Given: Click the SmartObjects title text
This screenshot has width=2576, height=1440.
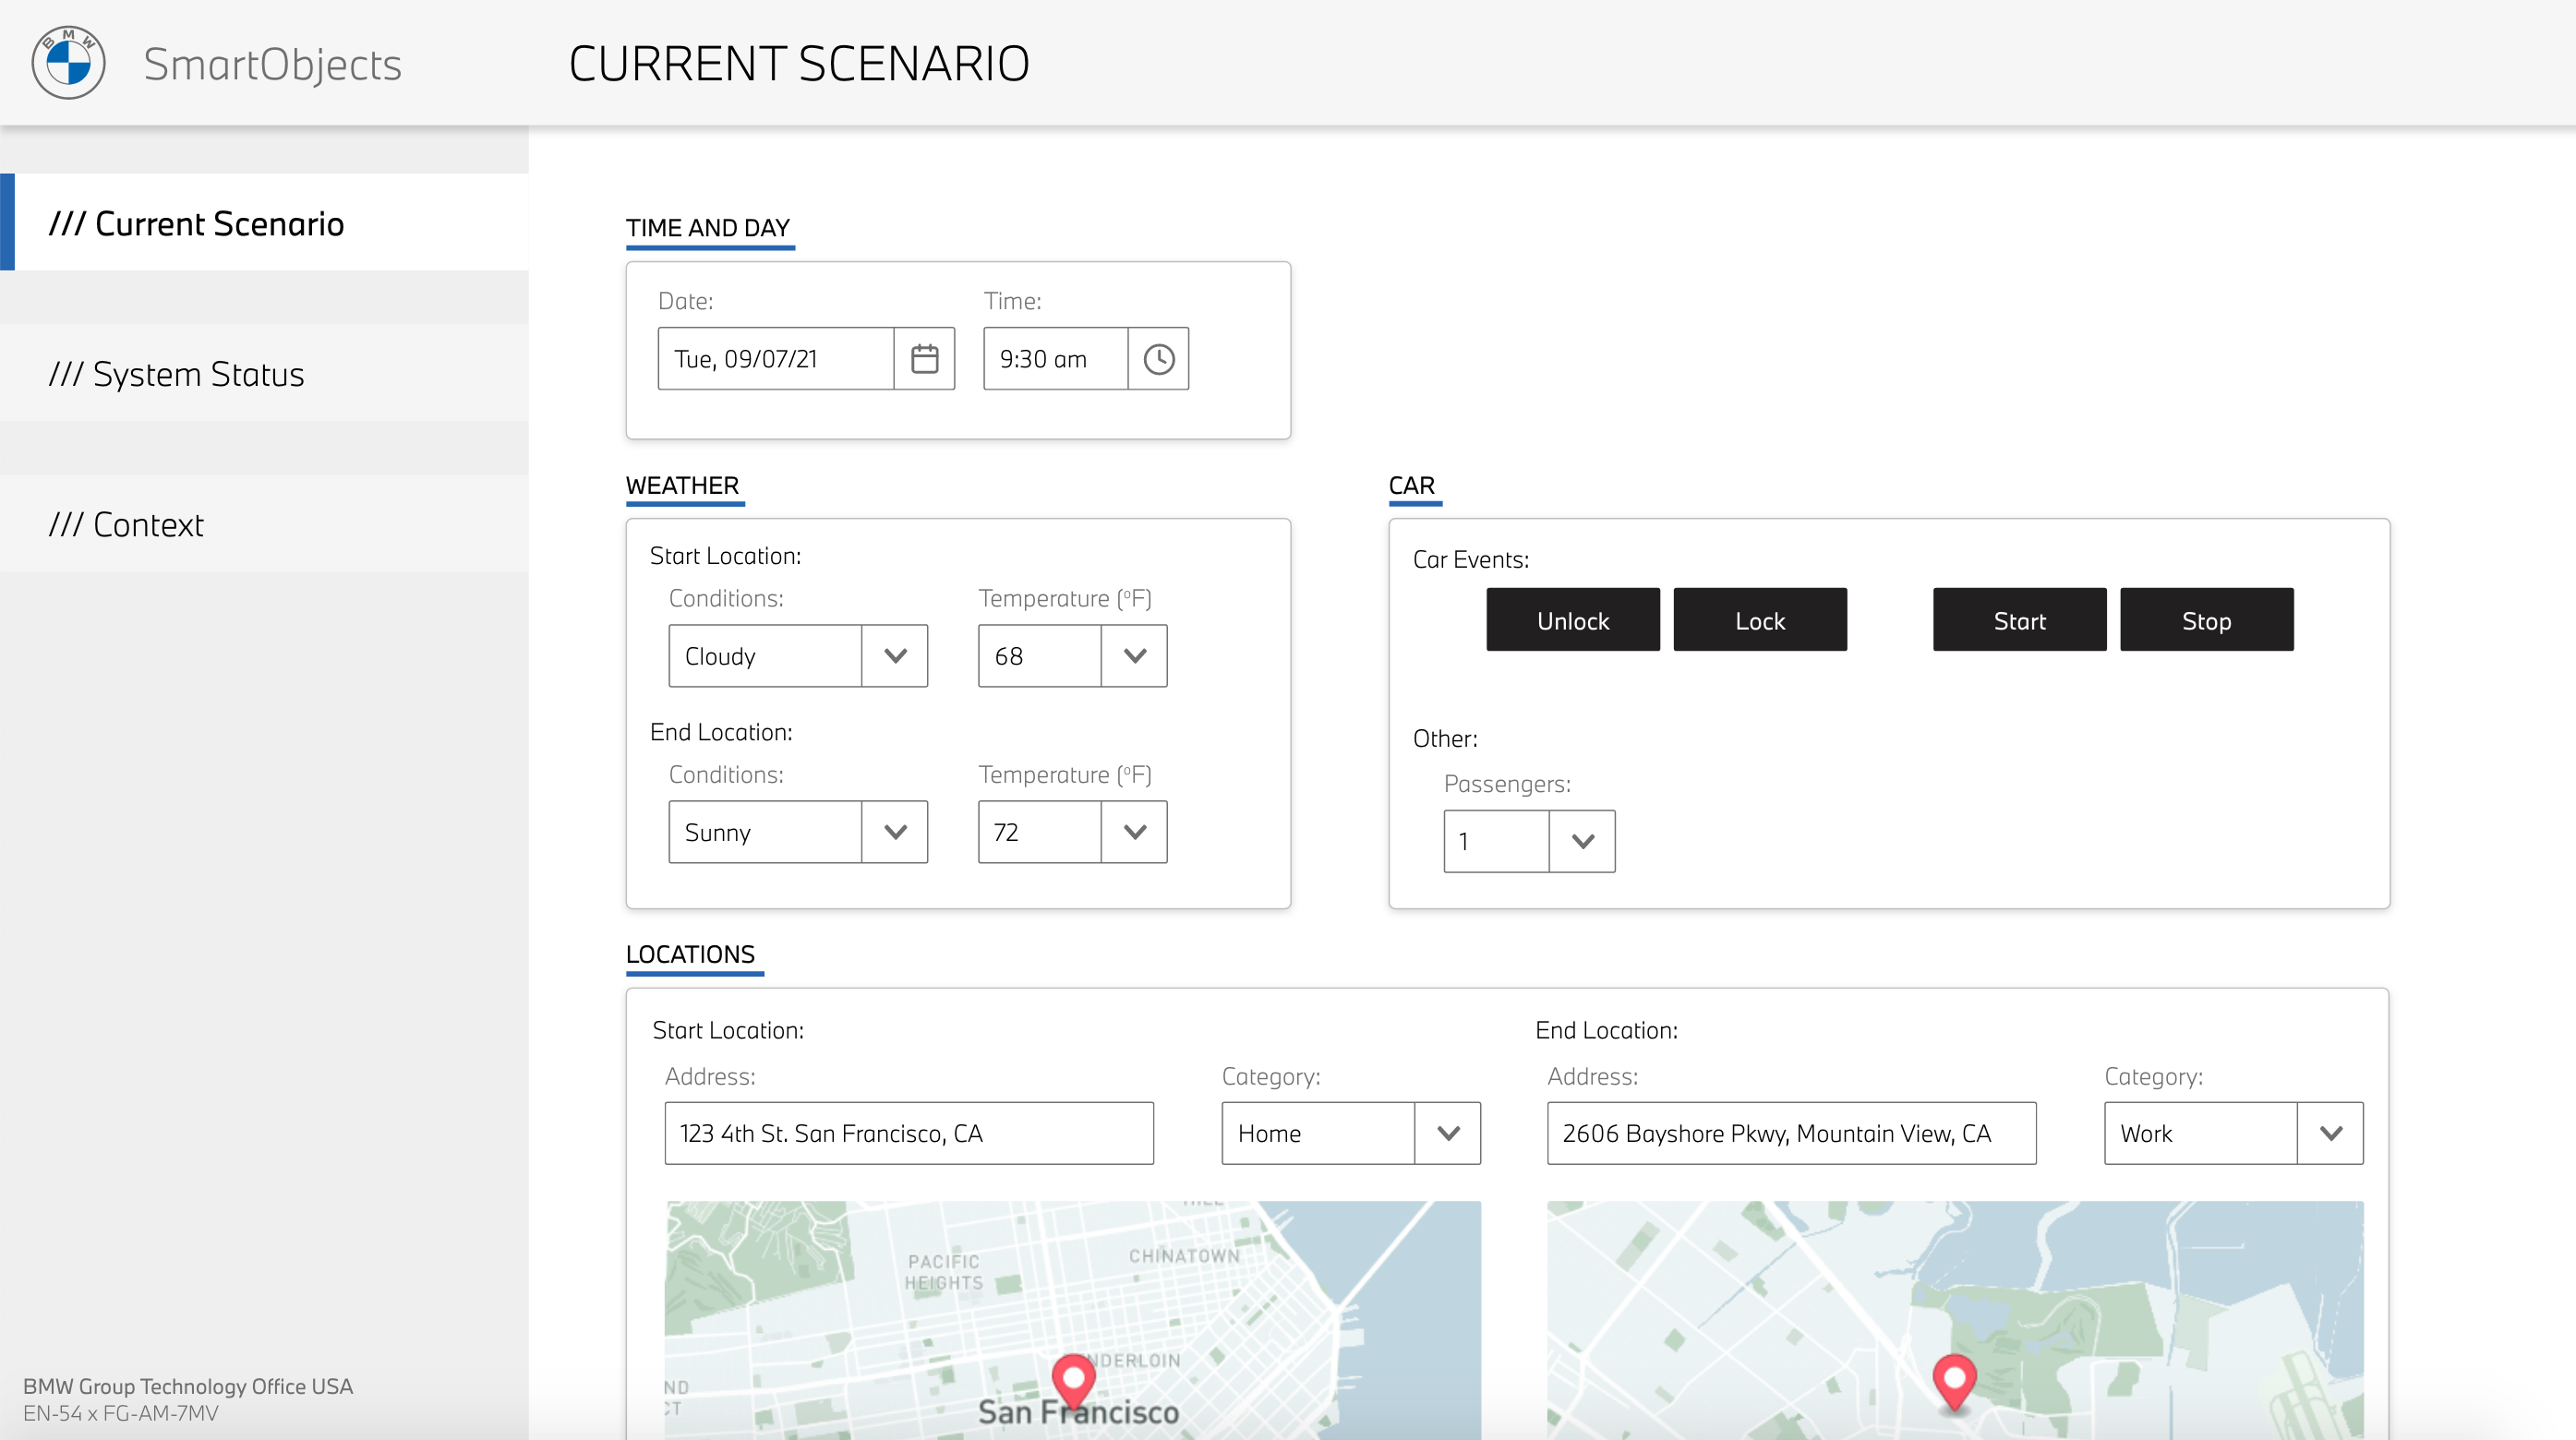Looking at the screenshot, I should pos(272,64).
